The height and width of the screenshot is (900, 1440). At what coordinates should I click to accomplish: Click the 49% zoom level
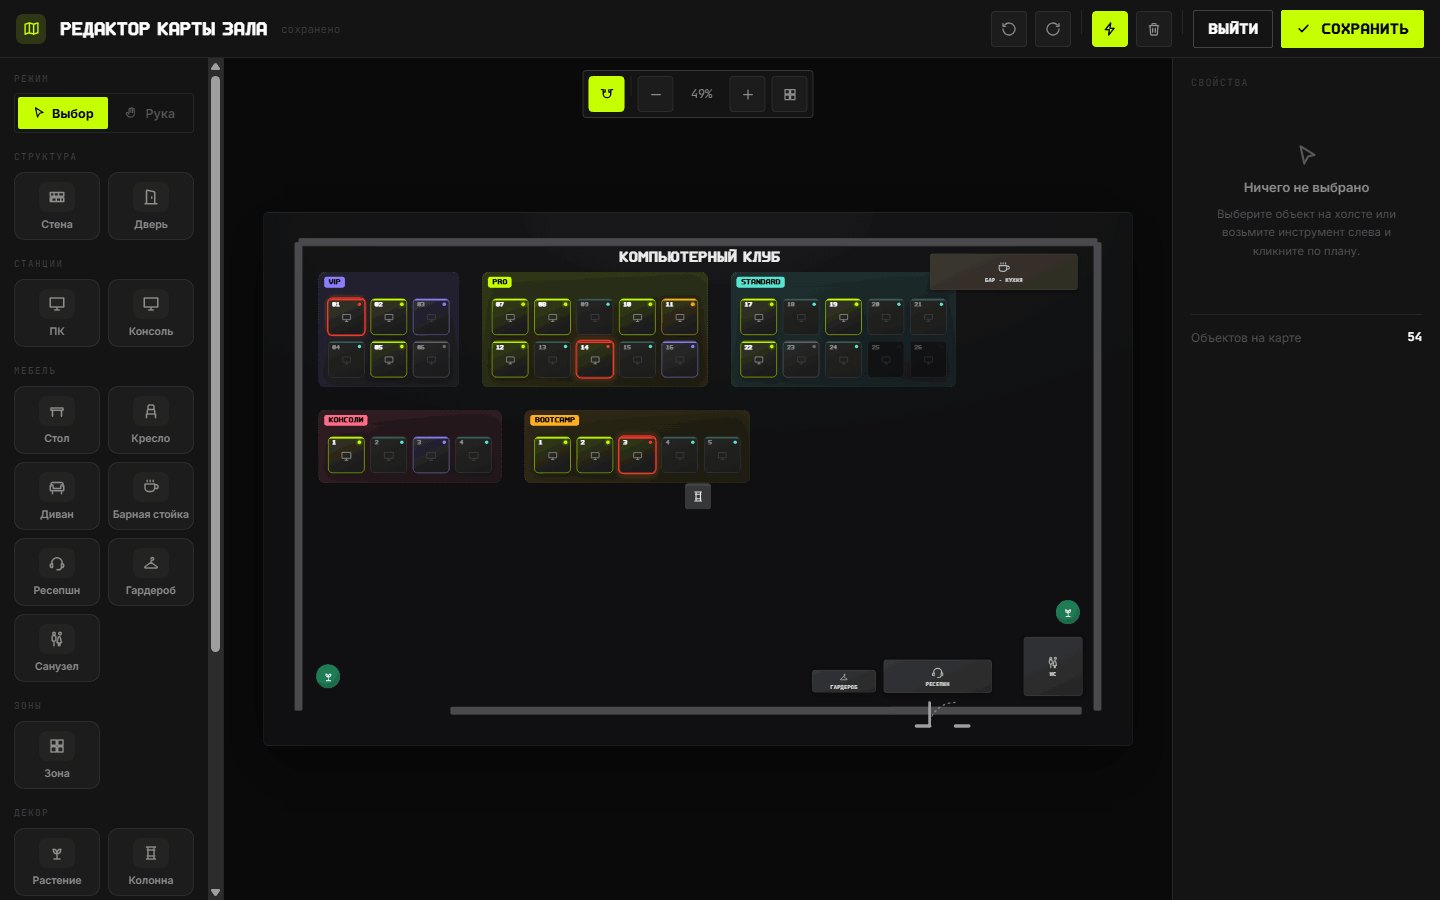click(x=702, y=94)
